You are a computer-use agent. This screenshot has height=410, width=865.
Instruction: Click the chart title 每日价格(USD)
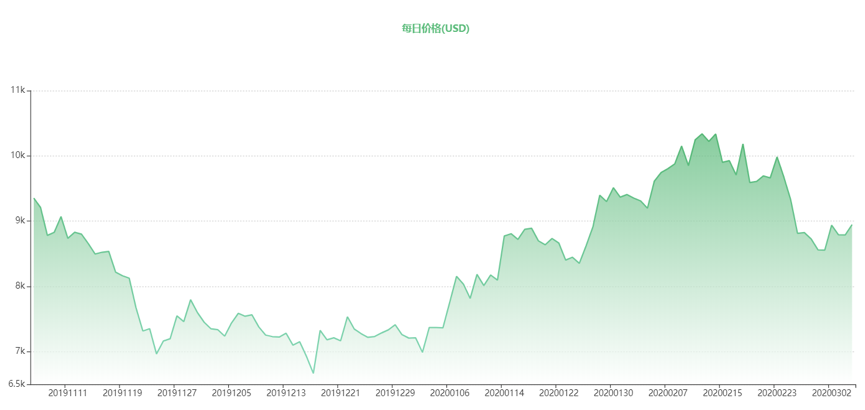(x=435, y=29)
